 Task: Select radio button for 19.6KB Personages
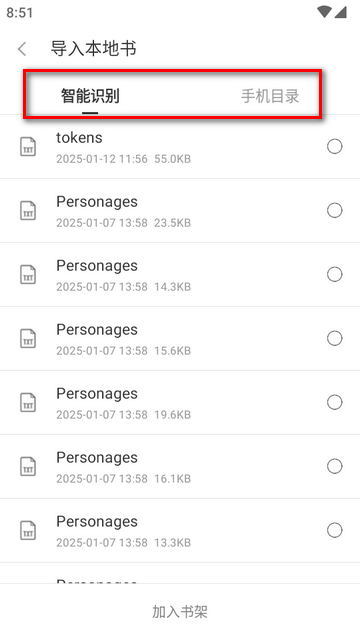coord(335,402)
